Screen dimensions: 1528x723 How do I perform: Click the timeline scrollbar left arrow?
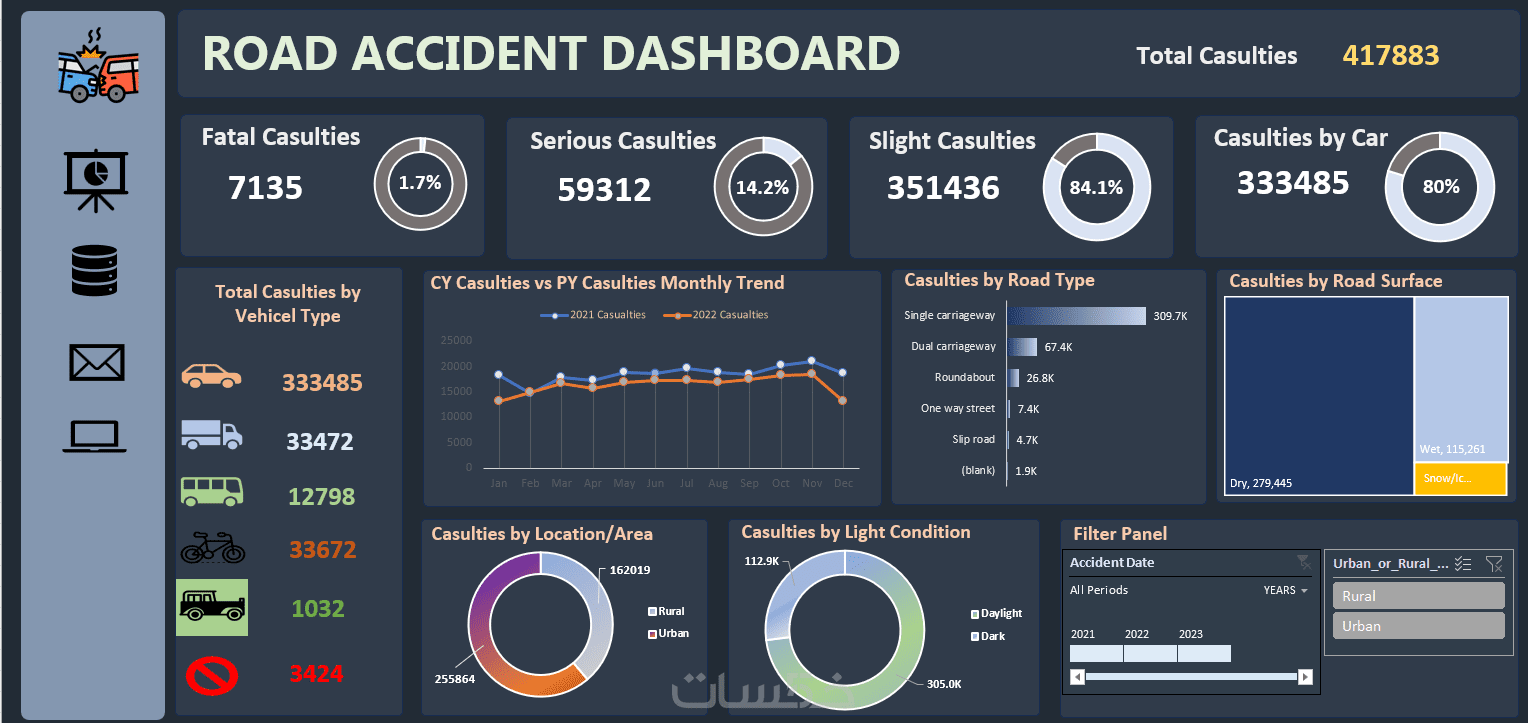(1077, 677)
